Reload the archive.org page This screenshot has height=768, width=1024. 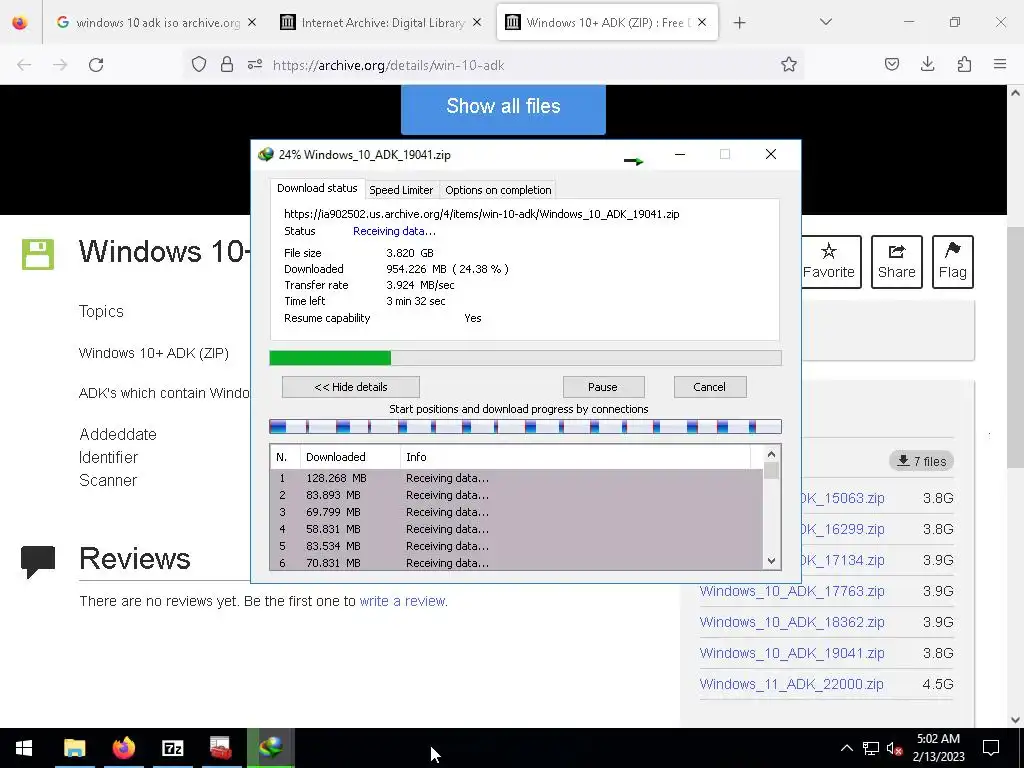click(x=96, y=65)
